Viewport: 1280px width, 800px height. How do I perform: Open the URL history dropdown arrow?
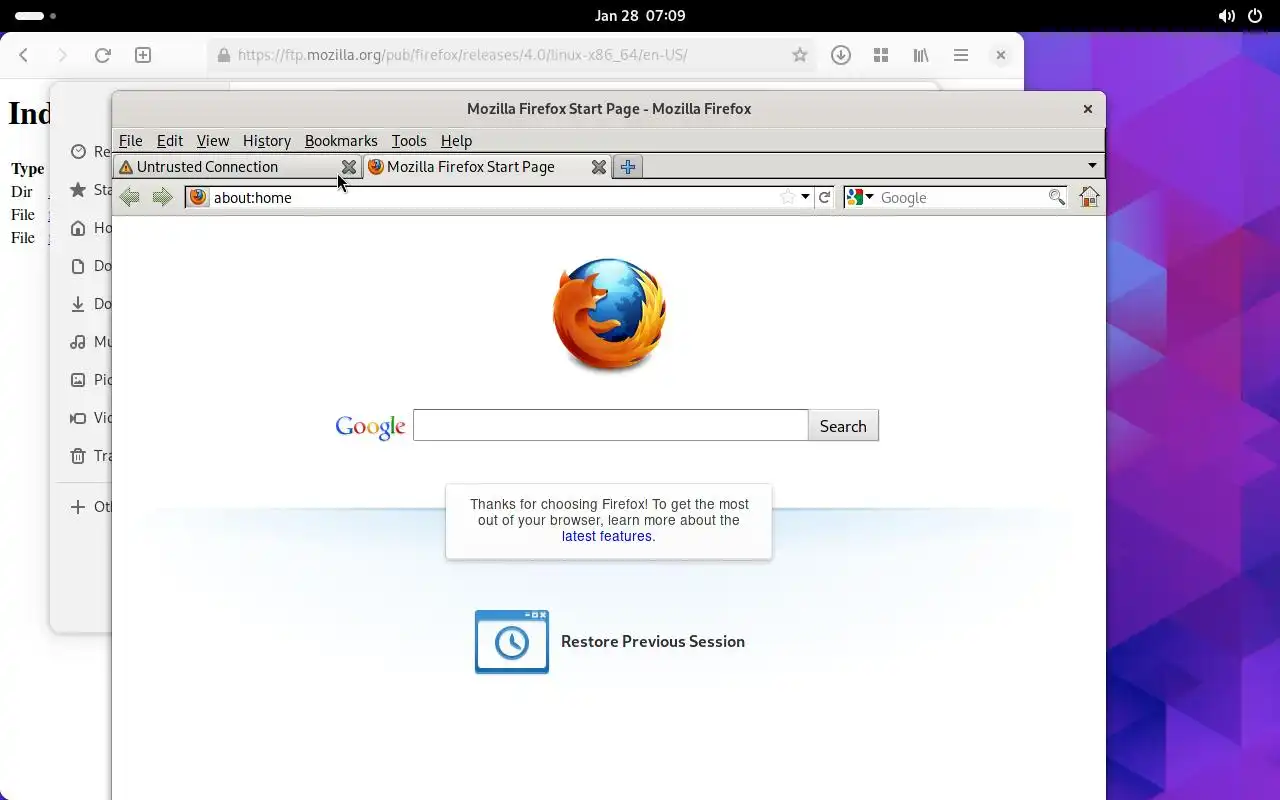coord(805,197)
